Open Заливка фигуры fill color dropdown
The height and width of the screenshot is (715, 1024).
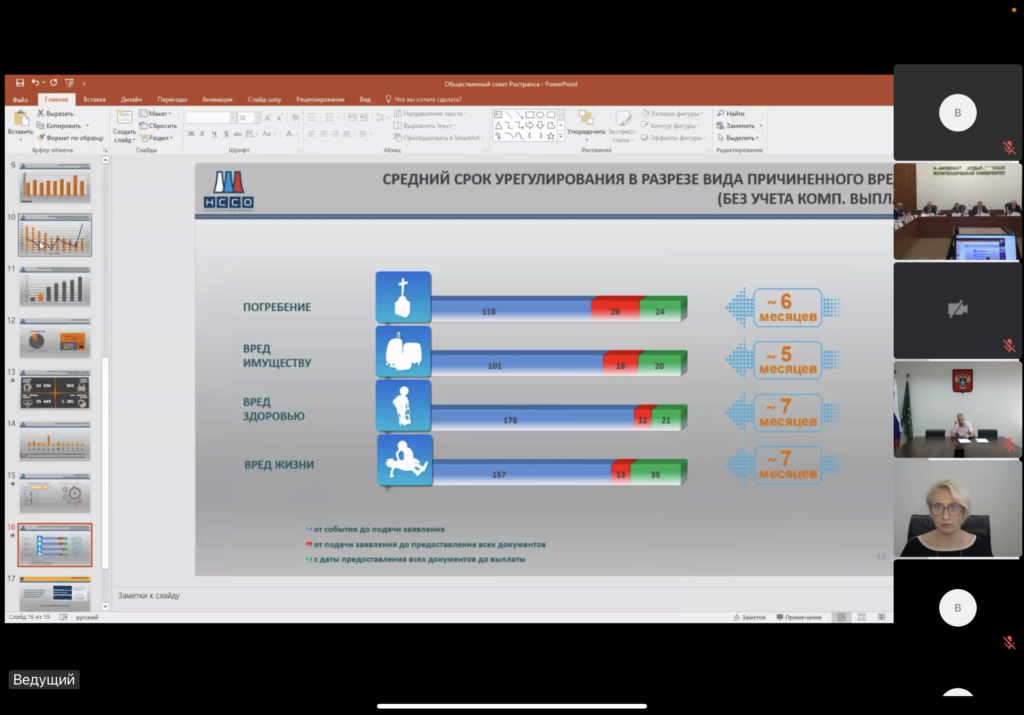(x=673, y=114)
